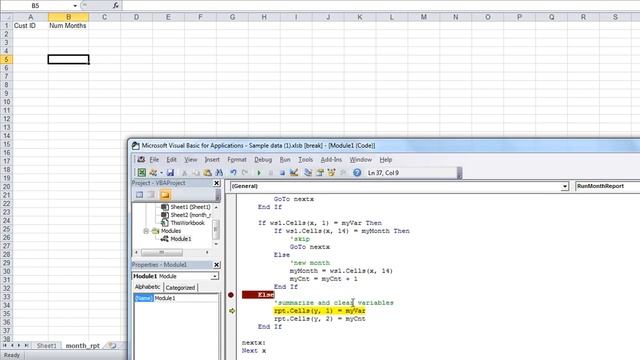The image size is (640, 360).
Task: Collapse the Modules folder node
Action: click(146, 231)
